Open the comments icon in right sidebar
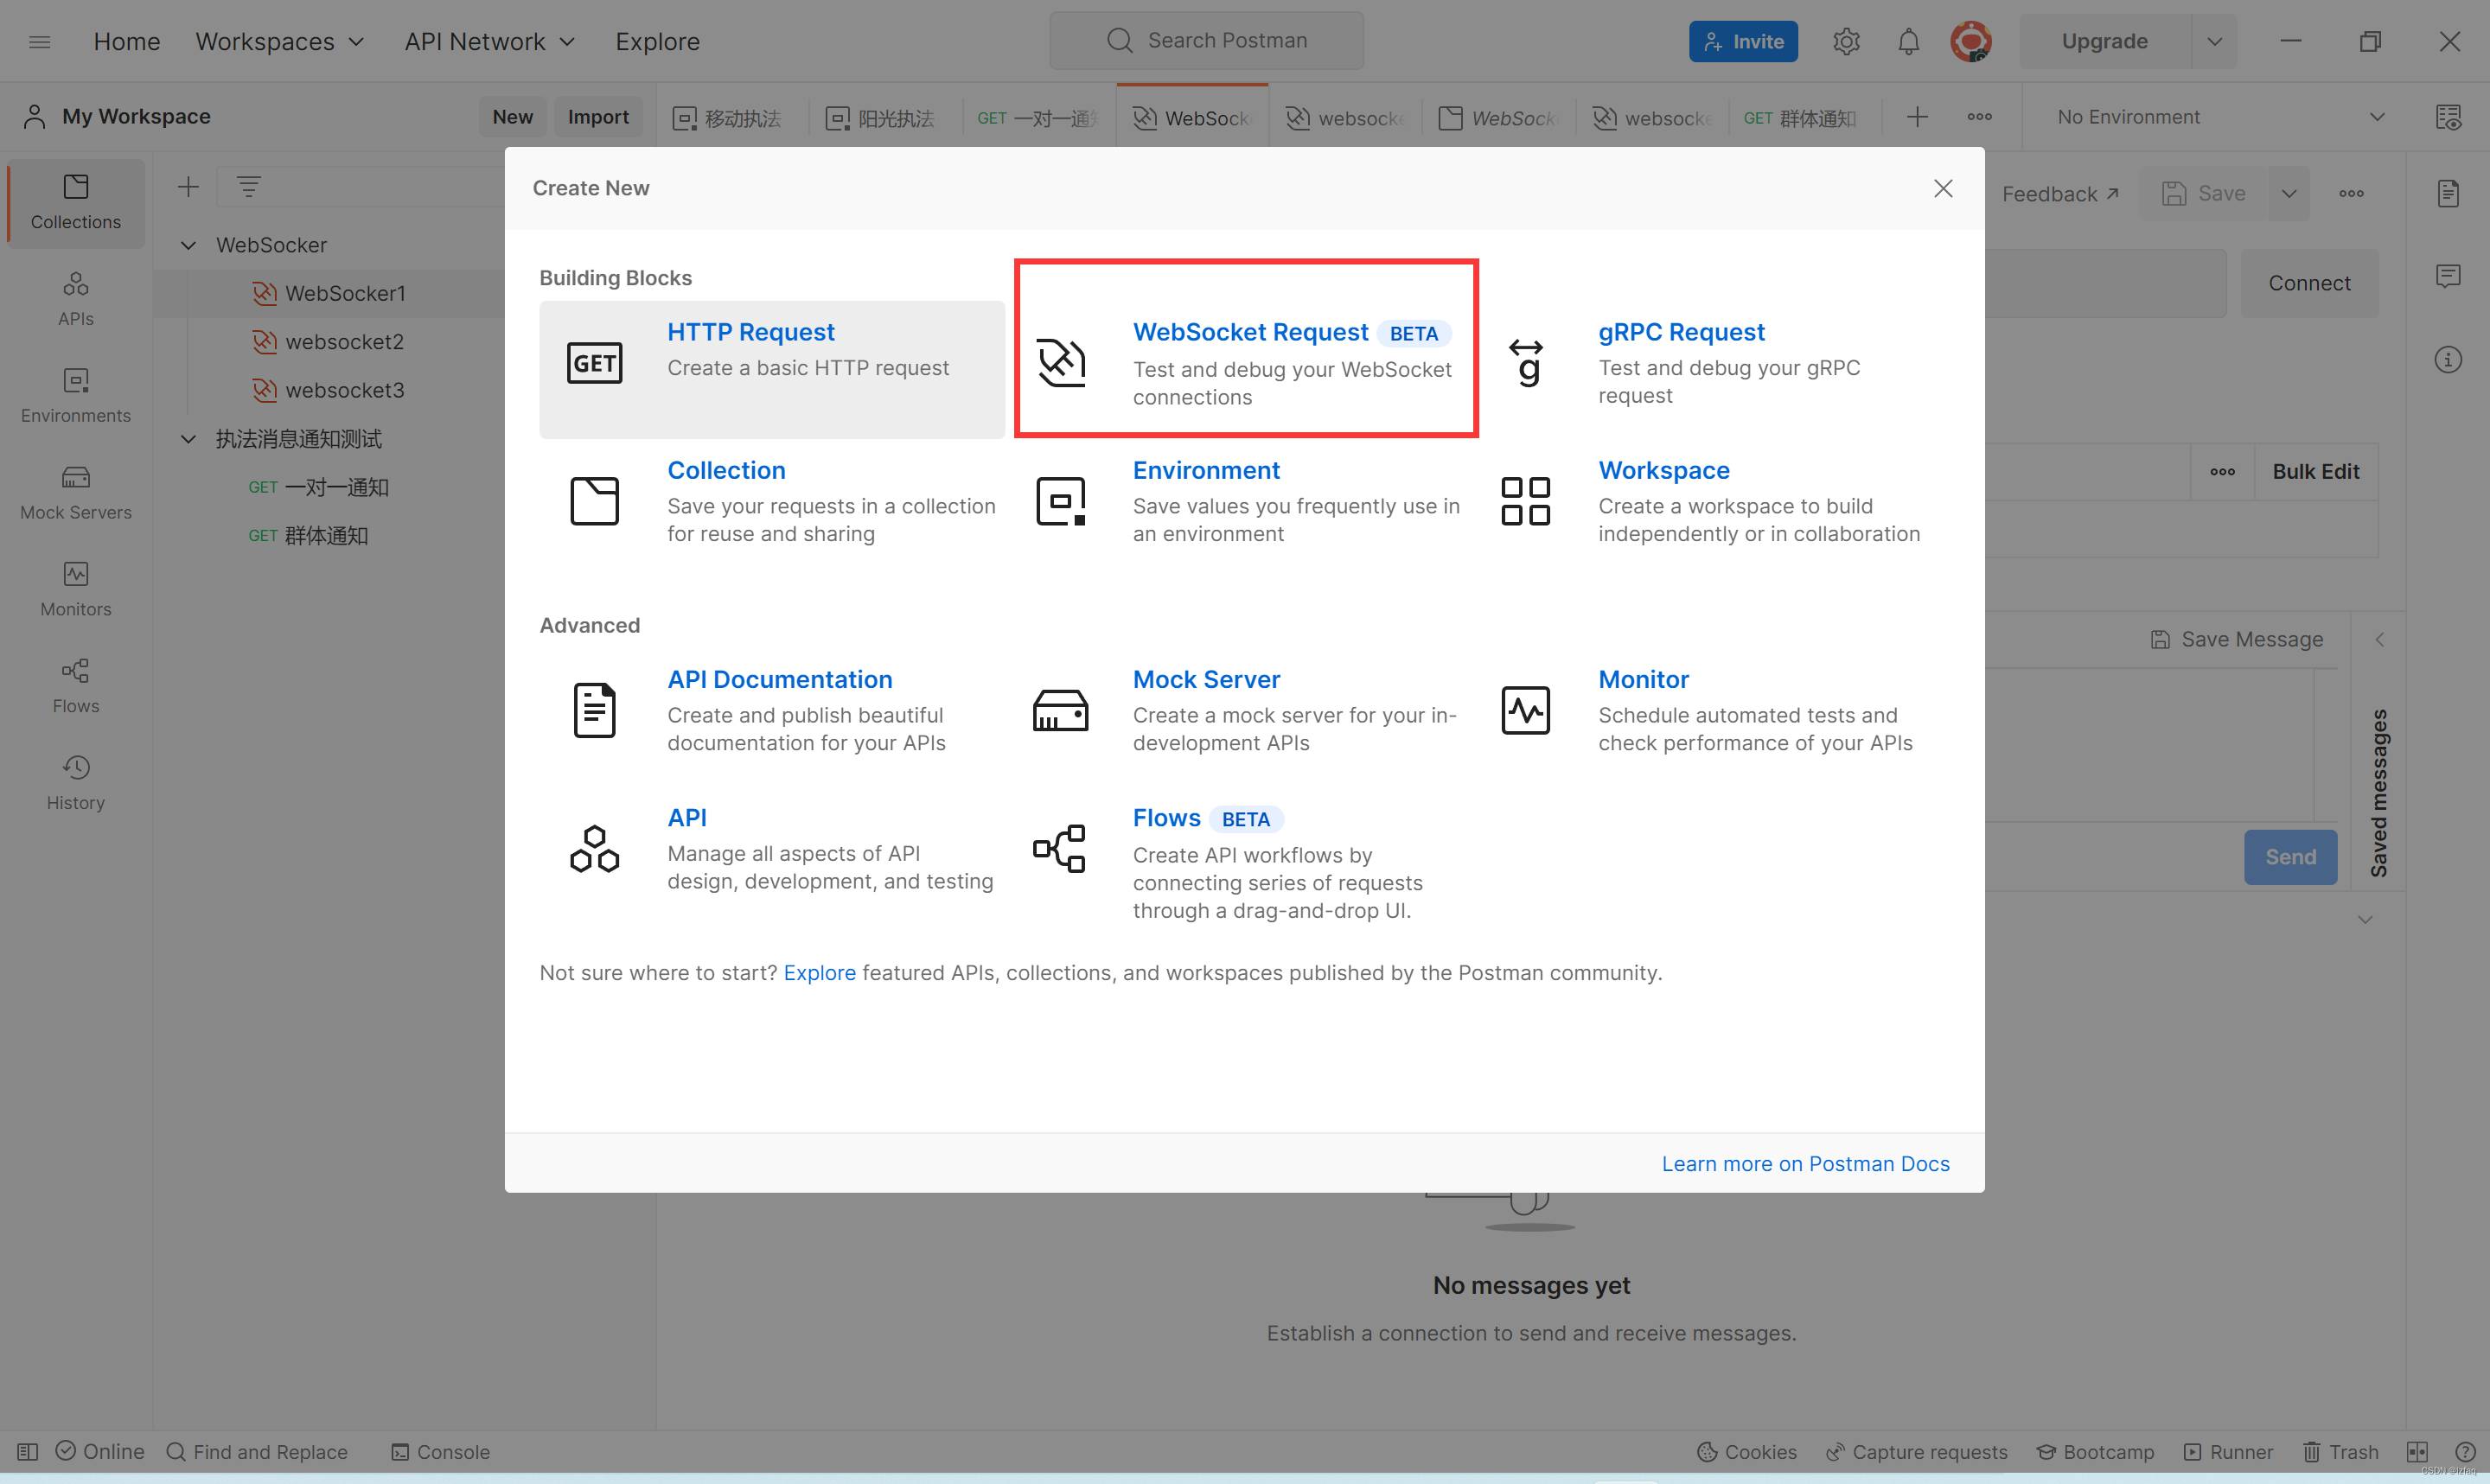Image resolution: width=2490 pixels, height=1484 pixels. click(x=2448, y=276)
